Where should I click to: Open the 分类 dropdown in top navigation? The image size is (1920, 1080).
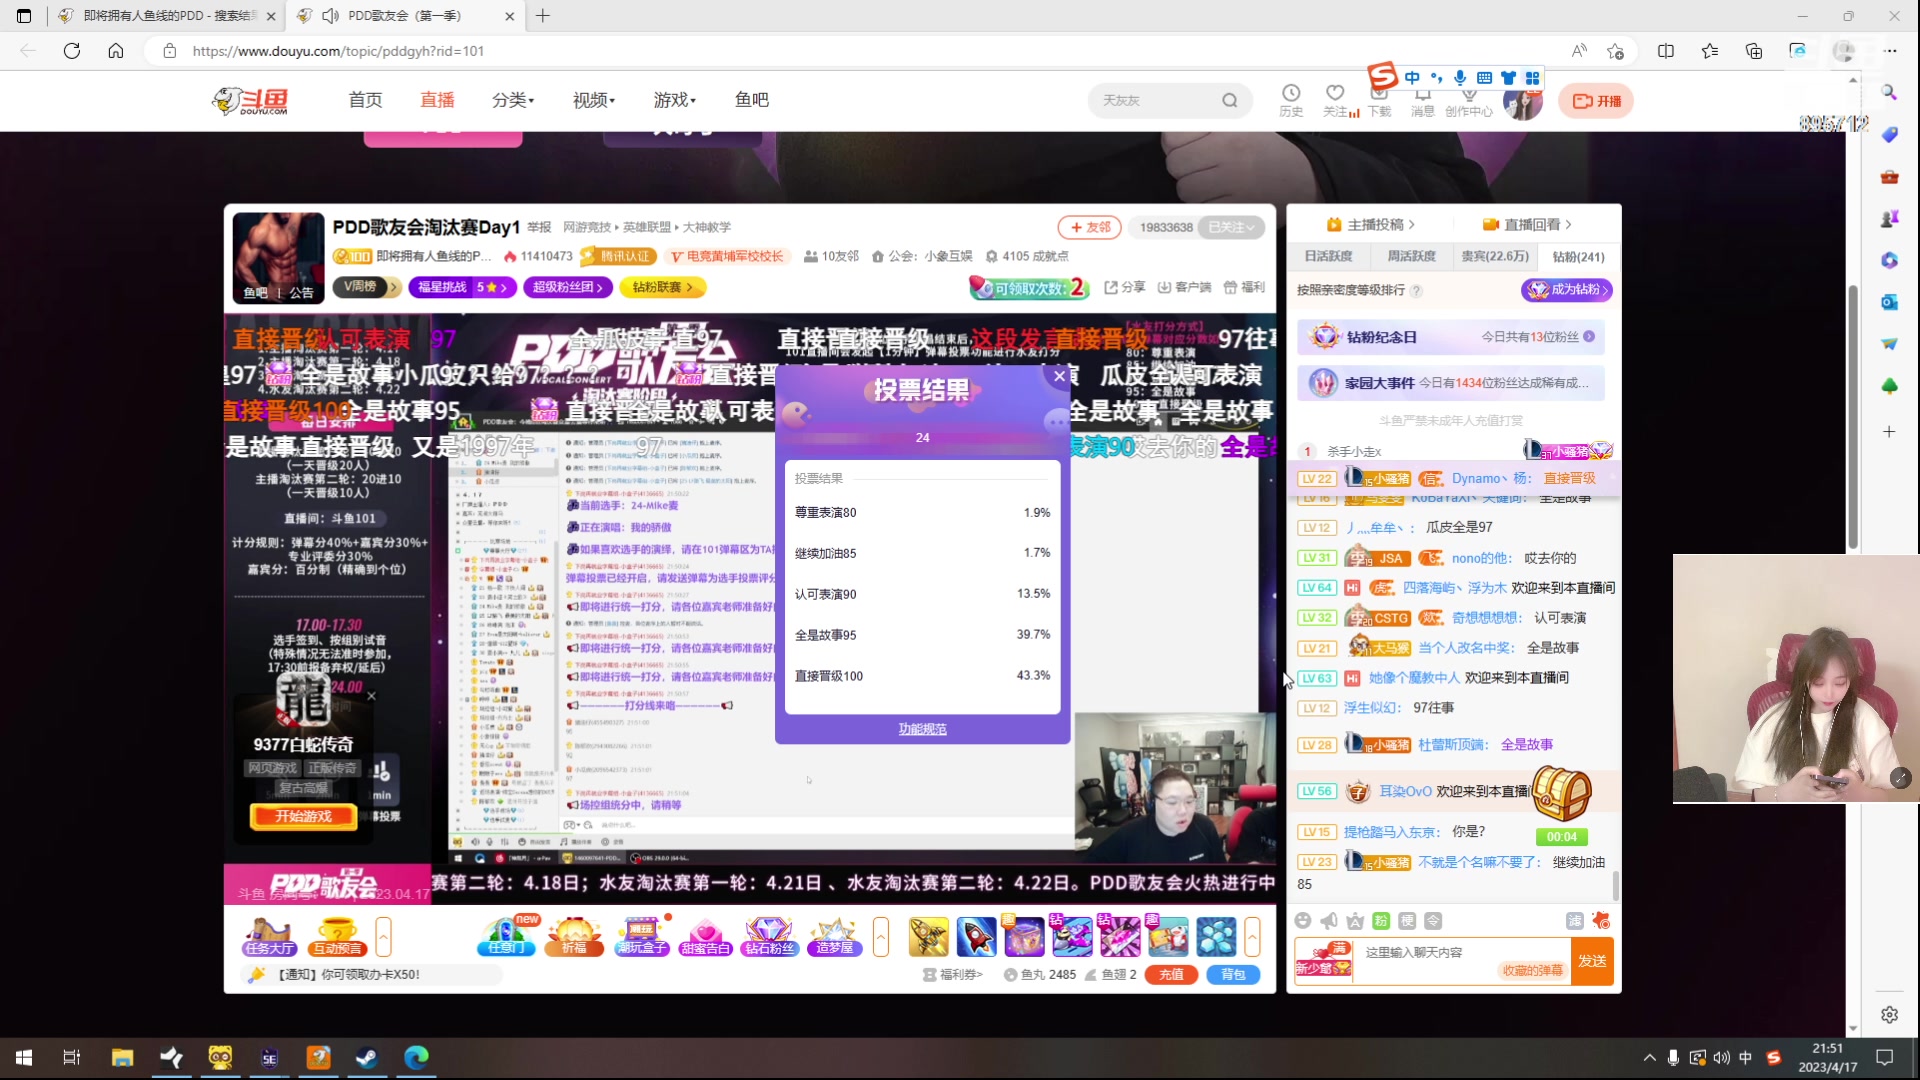tap(512, 100)
